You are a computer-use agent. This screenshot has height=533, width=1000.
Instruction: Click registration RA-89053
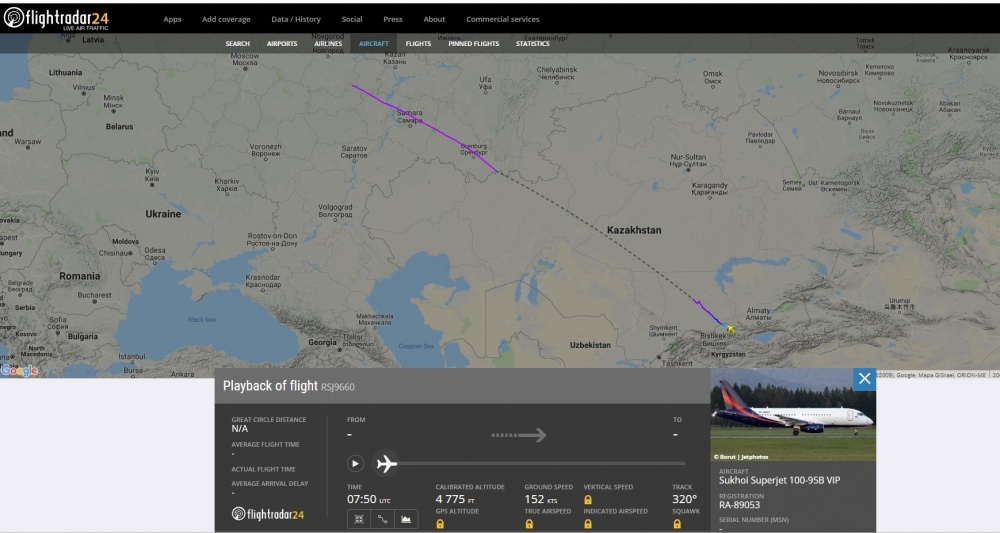pos(739,505)
